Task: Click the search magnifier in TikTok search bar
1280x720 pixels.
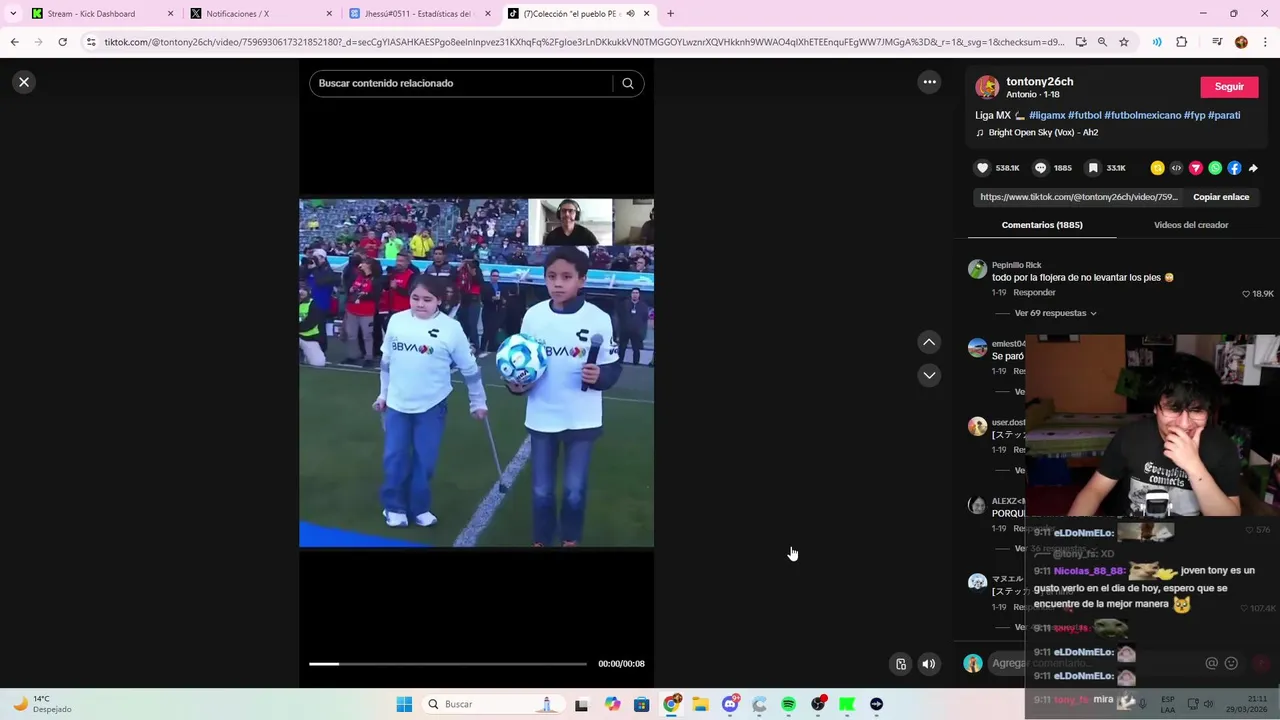Action: pos(628,83)
